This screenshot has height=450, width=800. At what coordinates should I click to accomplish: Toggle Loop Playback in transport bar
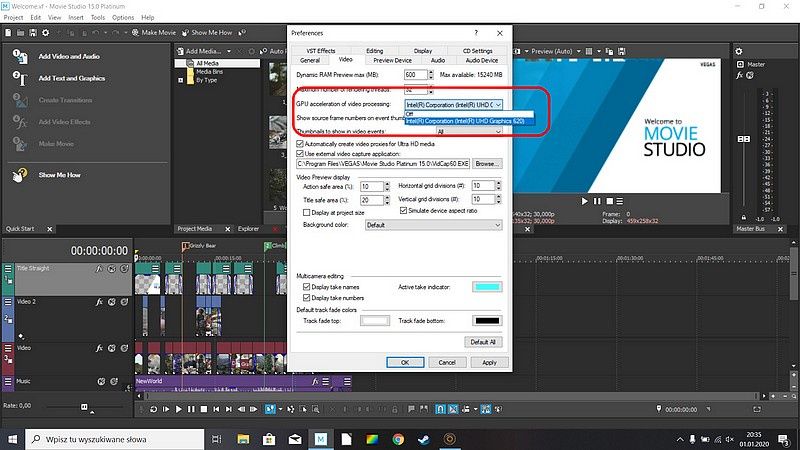(x=153, y=409)
